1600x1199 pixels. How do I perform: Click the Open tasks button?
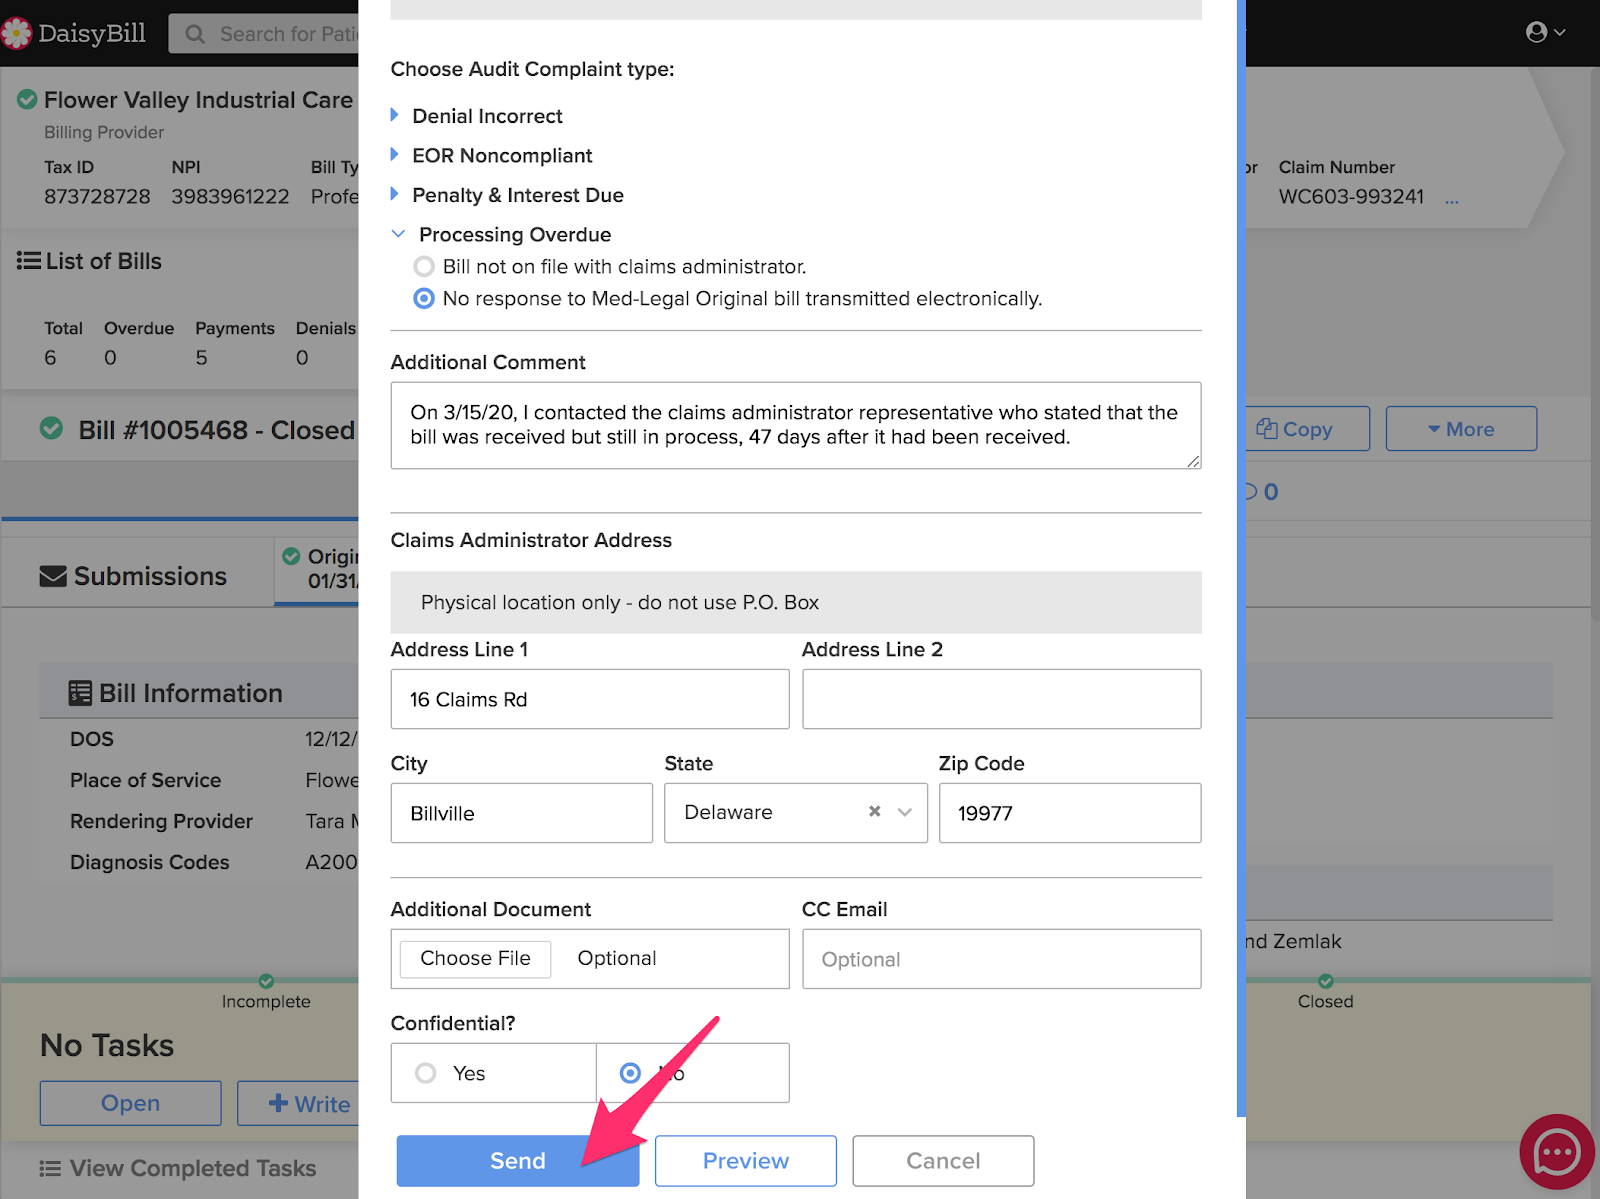pyautogui.click(x=131, y=1103)
